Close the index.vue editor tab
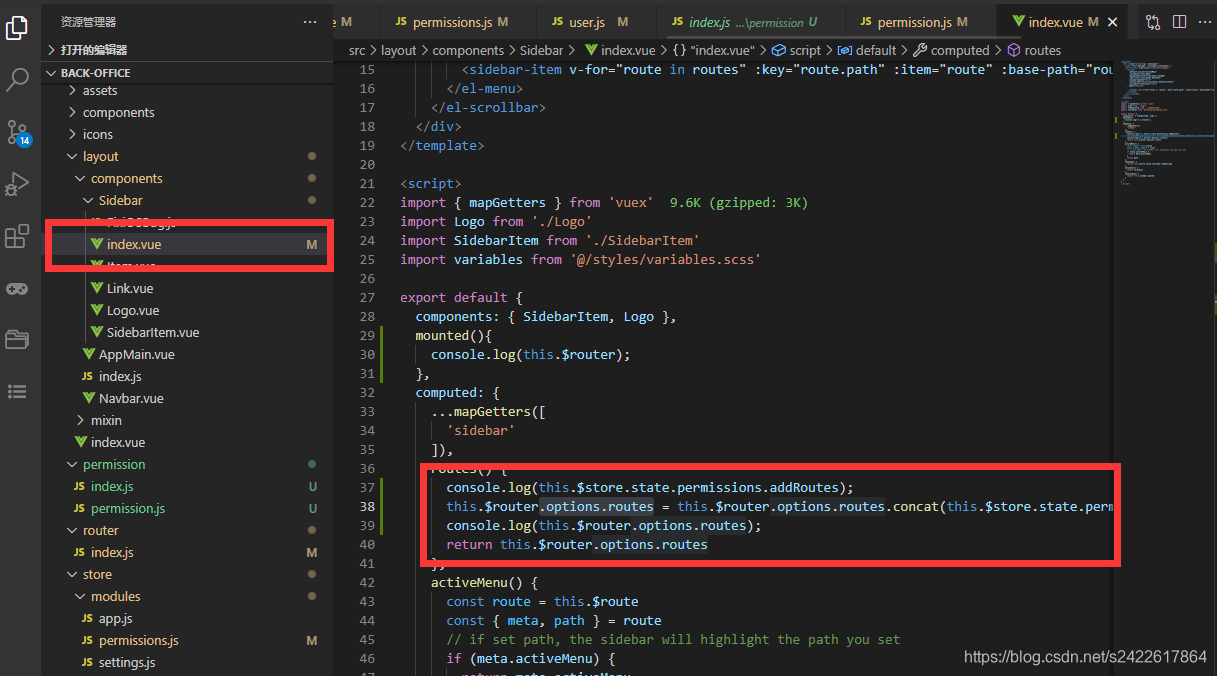The width and height of the screenshot is (1217, 676). point(1114,22)
